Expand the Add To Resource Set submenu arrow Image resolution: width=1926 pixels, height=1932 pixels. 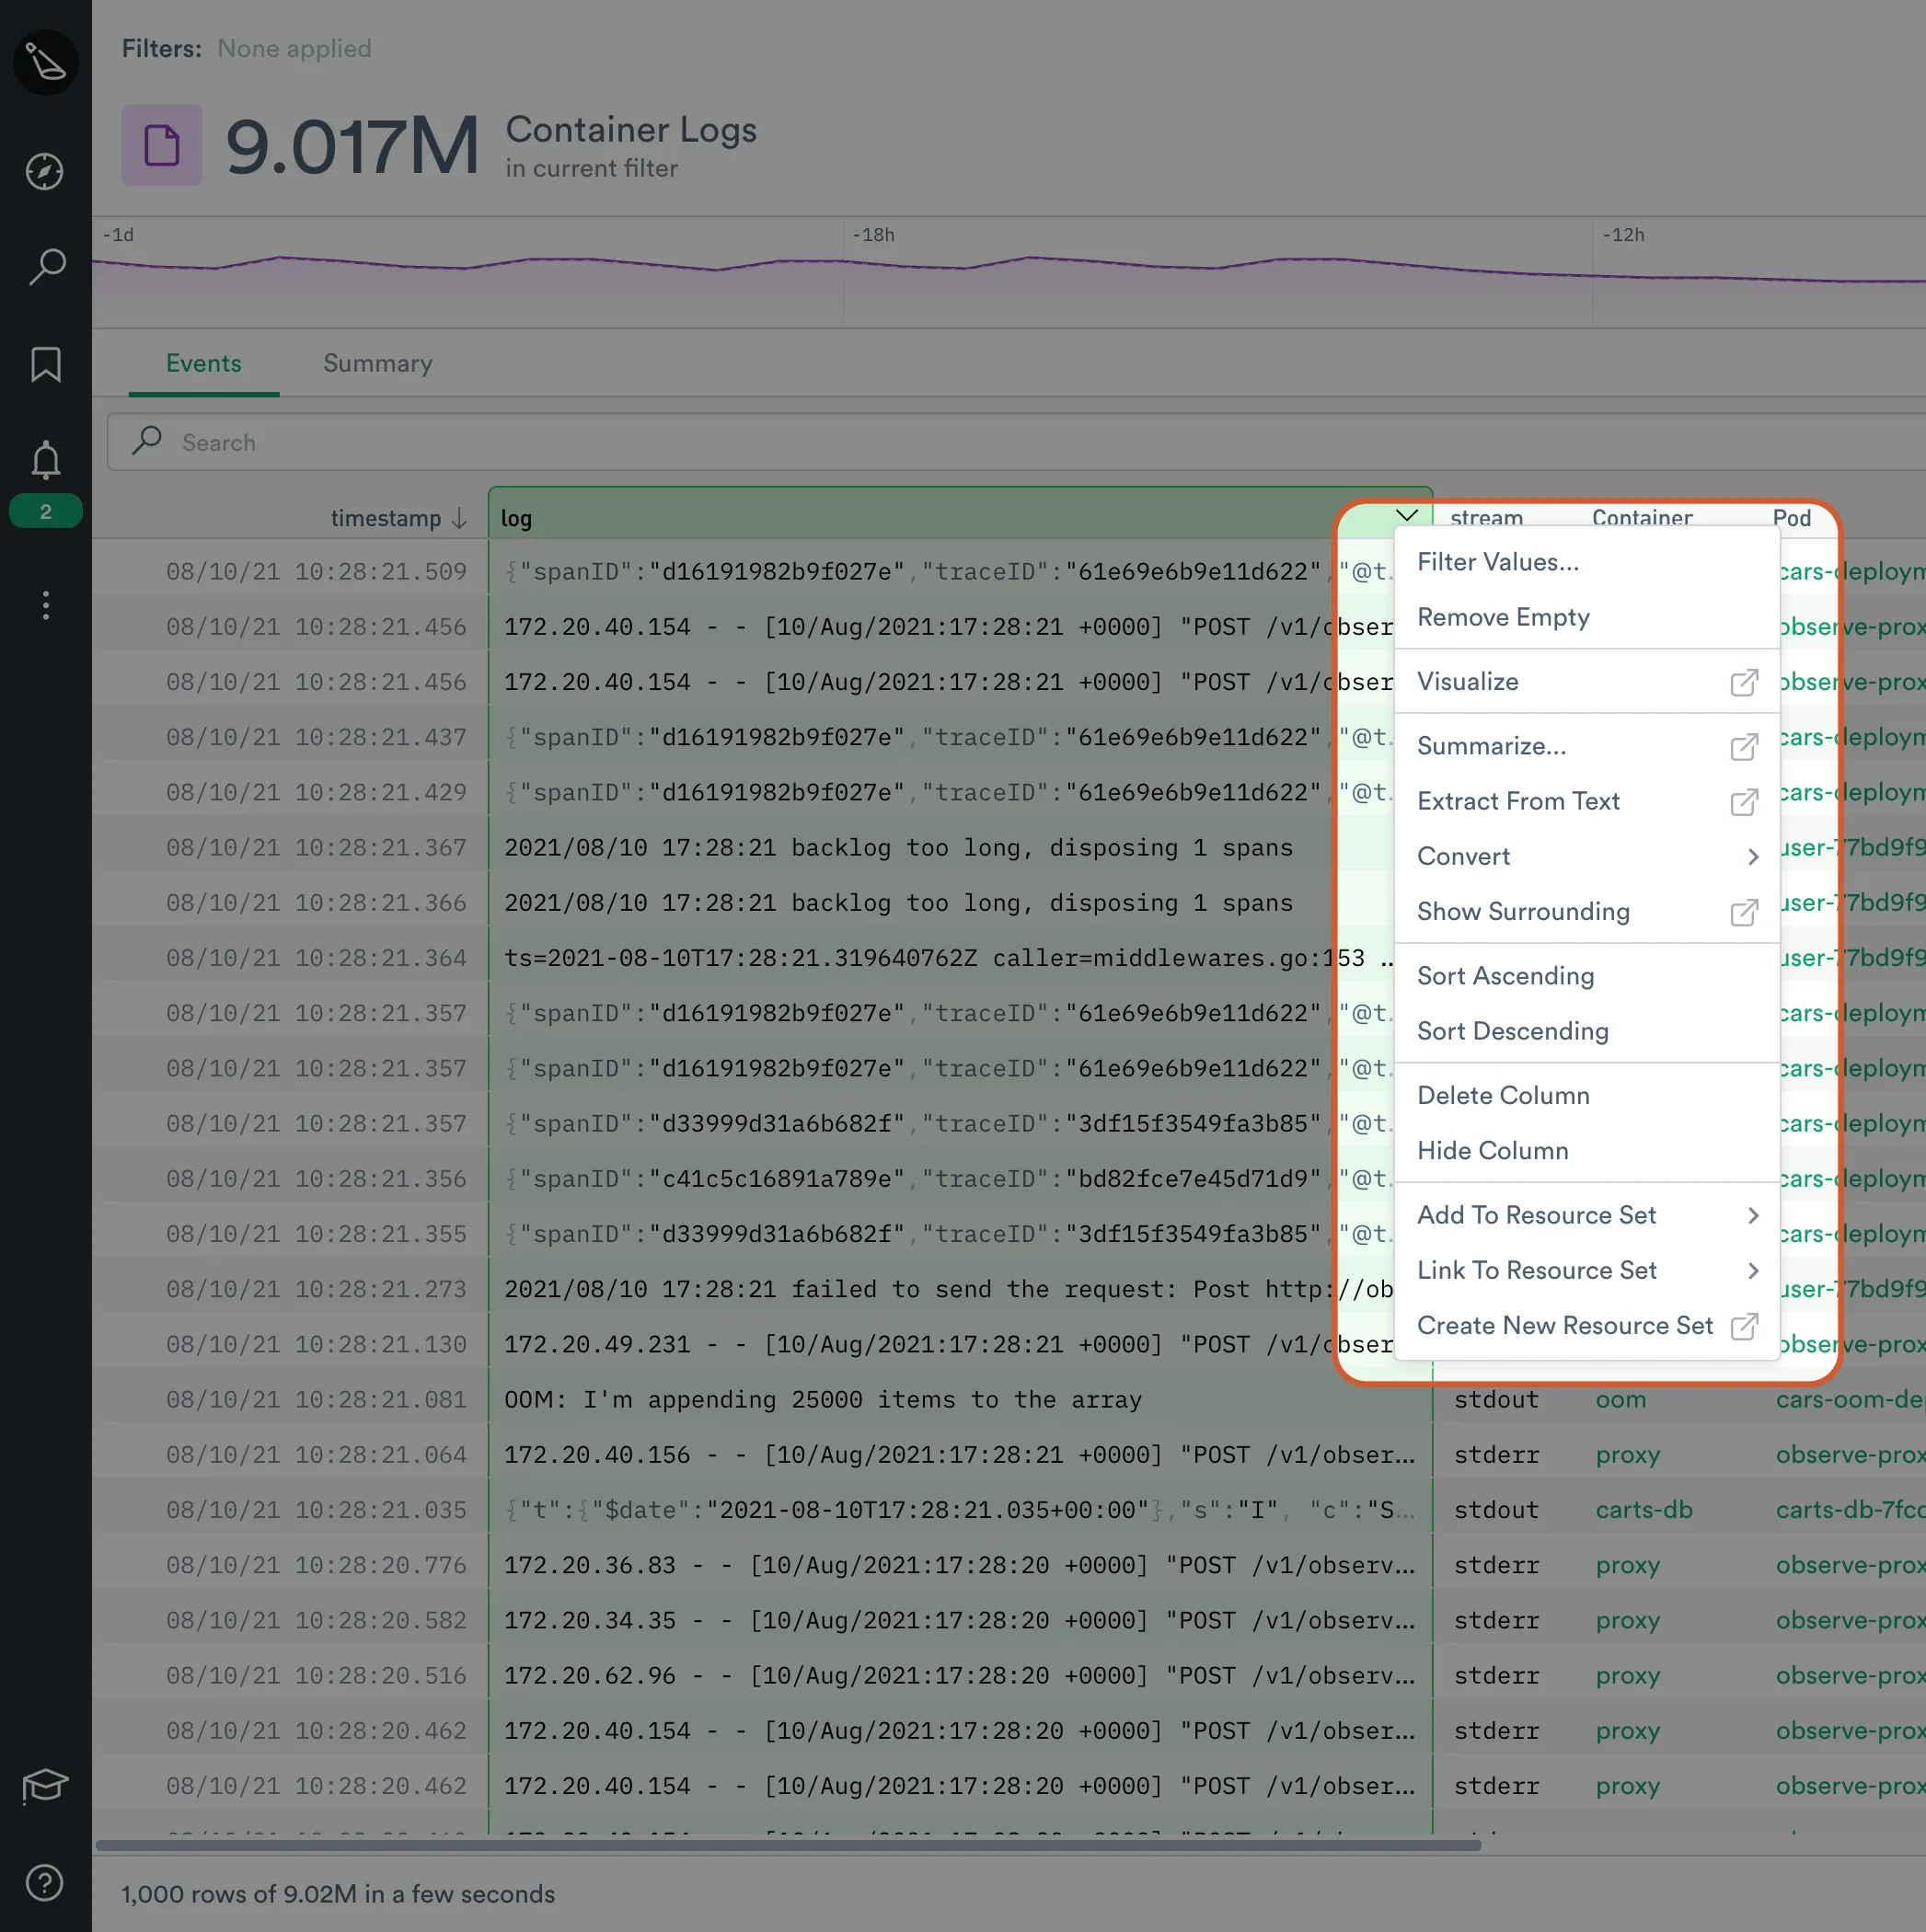tap(1752, 1216)
